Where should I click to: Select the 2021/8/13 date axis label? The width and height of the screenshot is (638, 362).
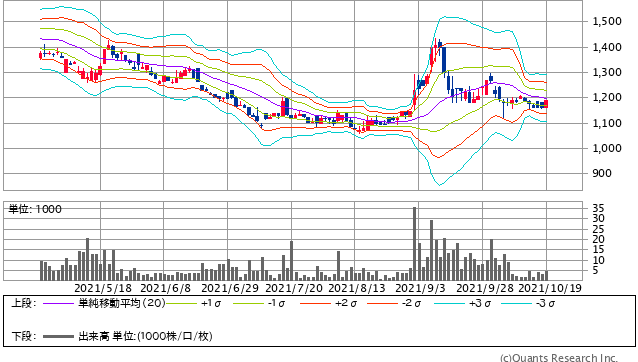[357, 288]
